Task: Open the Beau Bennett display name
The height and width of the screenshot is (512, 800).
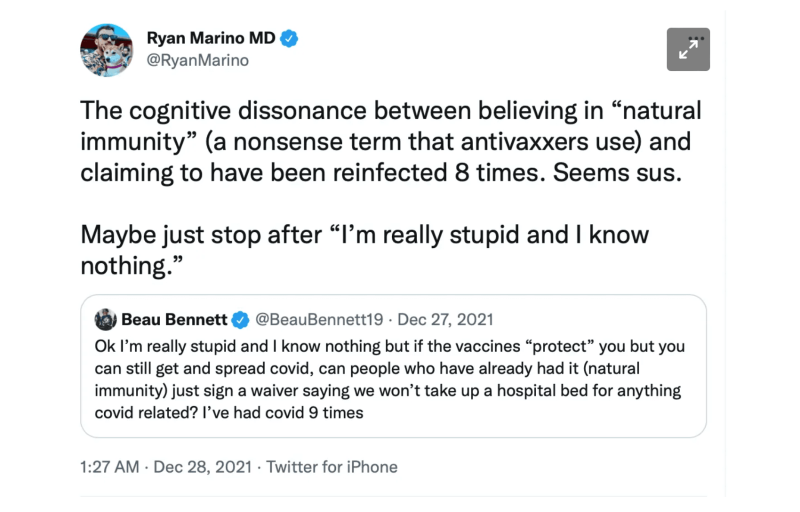Action: [x=174, y=319]
